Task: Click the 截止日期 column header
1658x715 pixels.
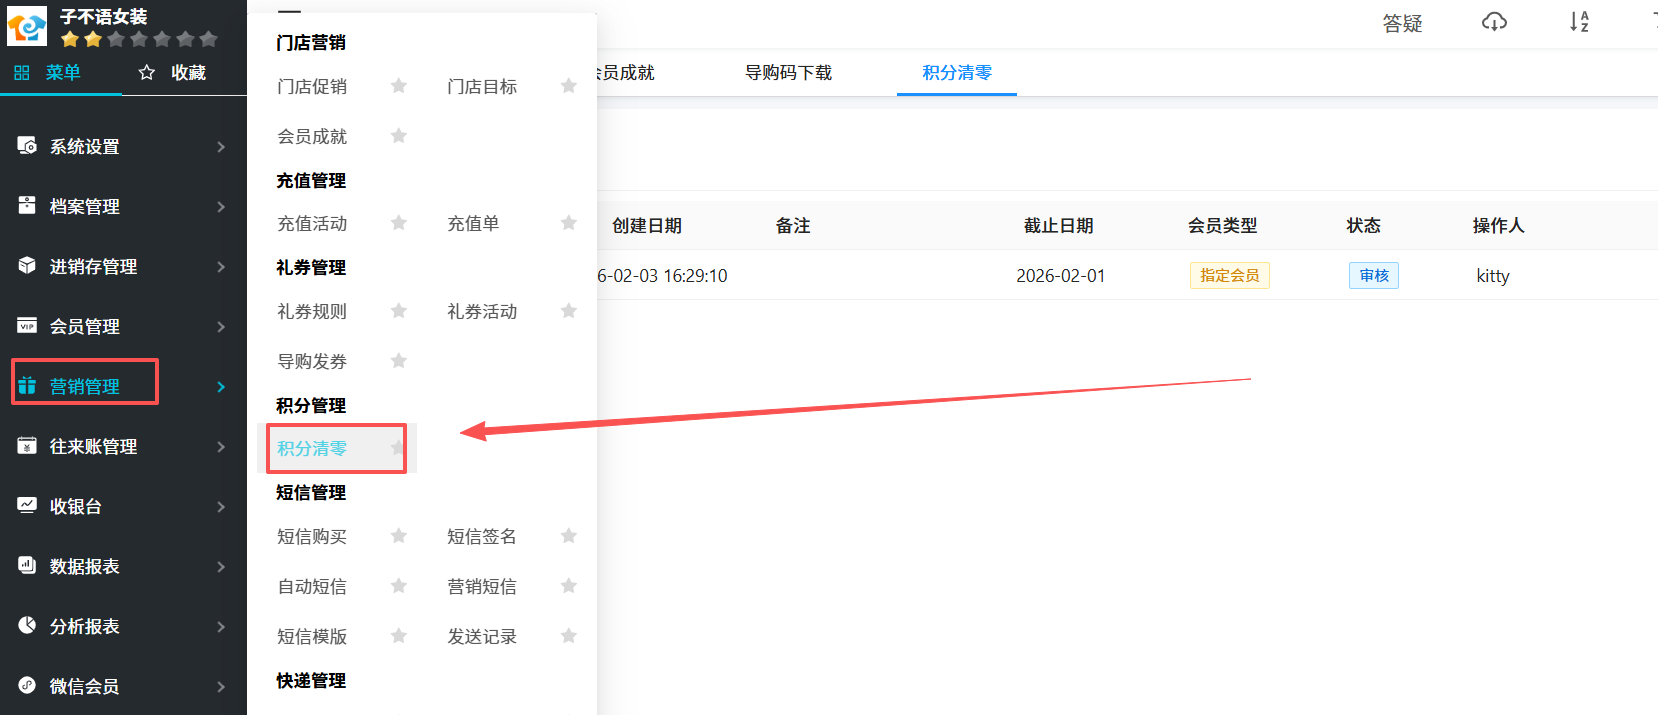Action: pyautogui.click(x=1058, y=226)
